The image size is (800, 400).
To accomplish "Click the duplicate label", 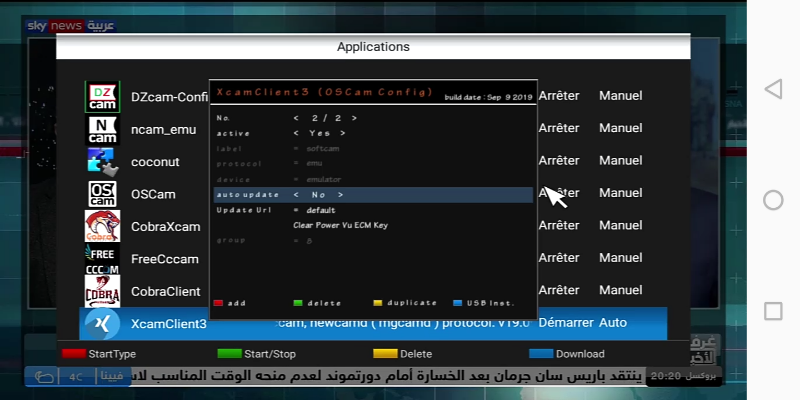I will click(x=412, y=303).
